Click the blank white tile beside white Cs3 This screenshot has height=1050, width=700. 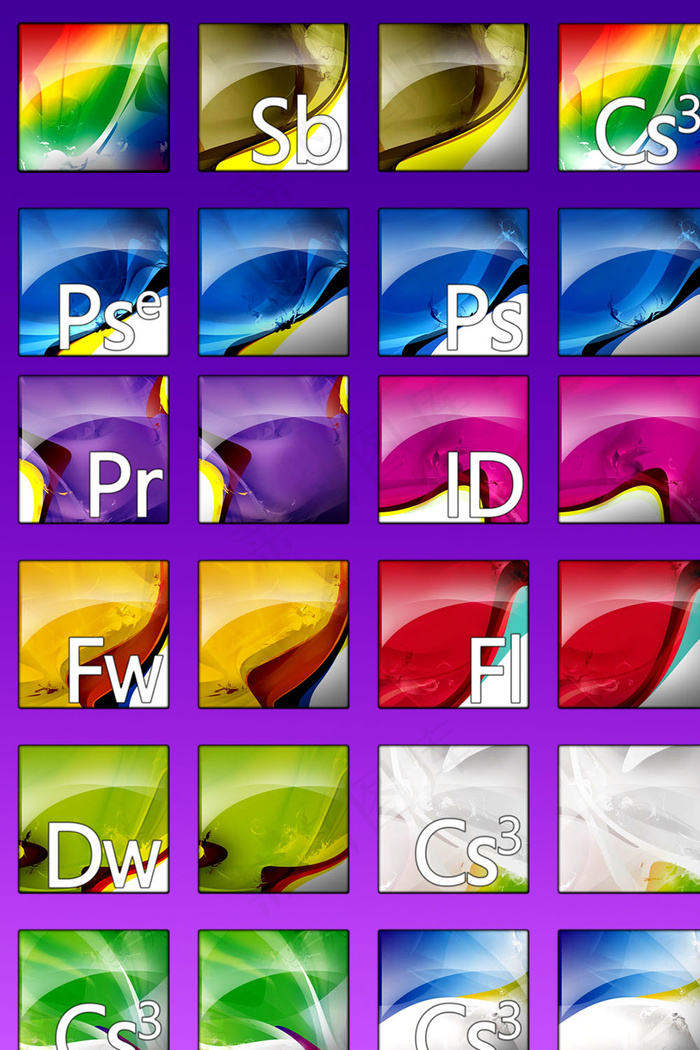click(x=629, y=819)
